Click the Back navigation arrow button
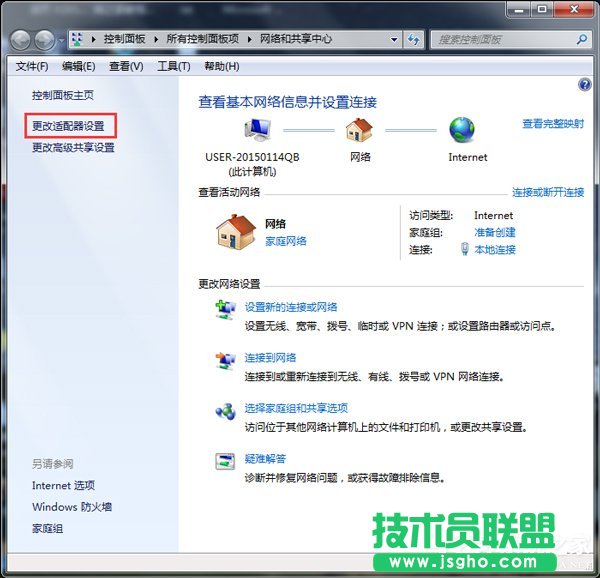 [x=20, y=40]
